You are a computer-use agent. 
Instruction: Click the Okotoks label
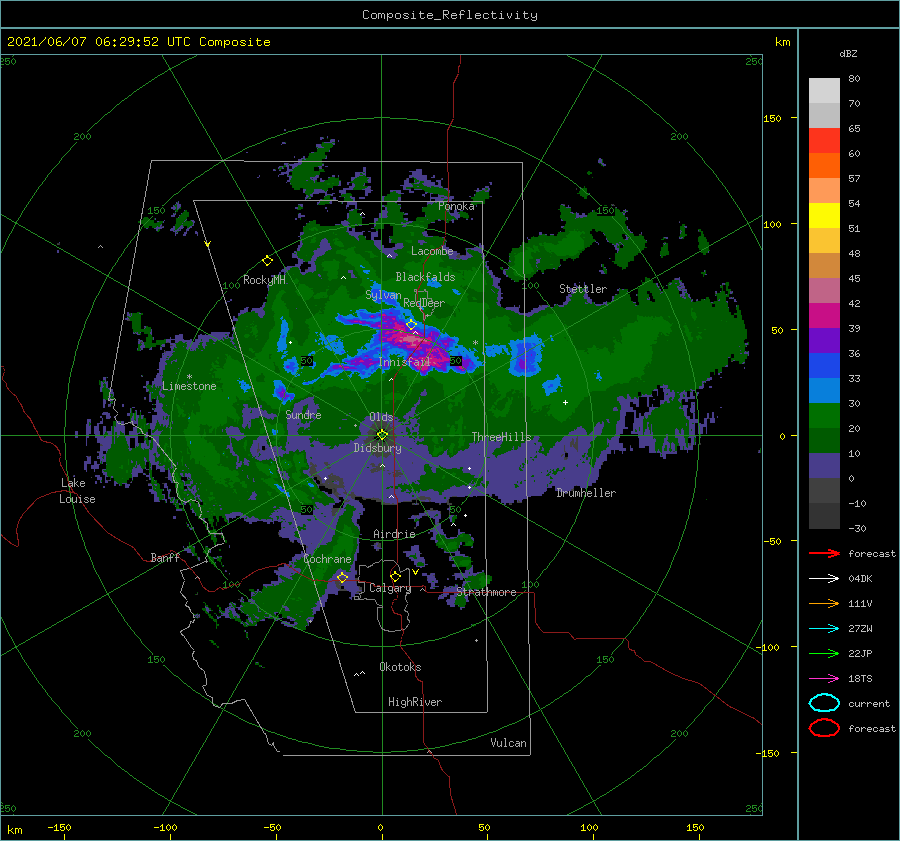tap(400, 667)
